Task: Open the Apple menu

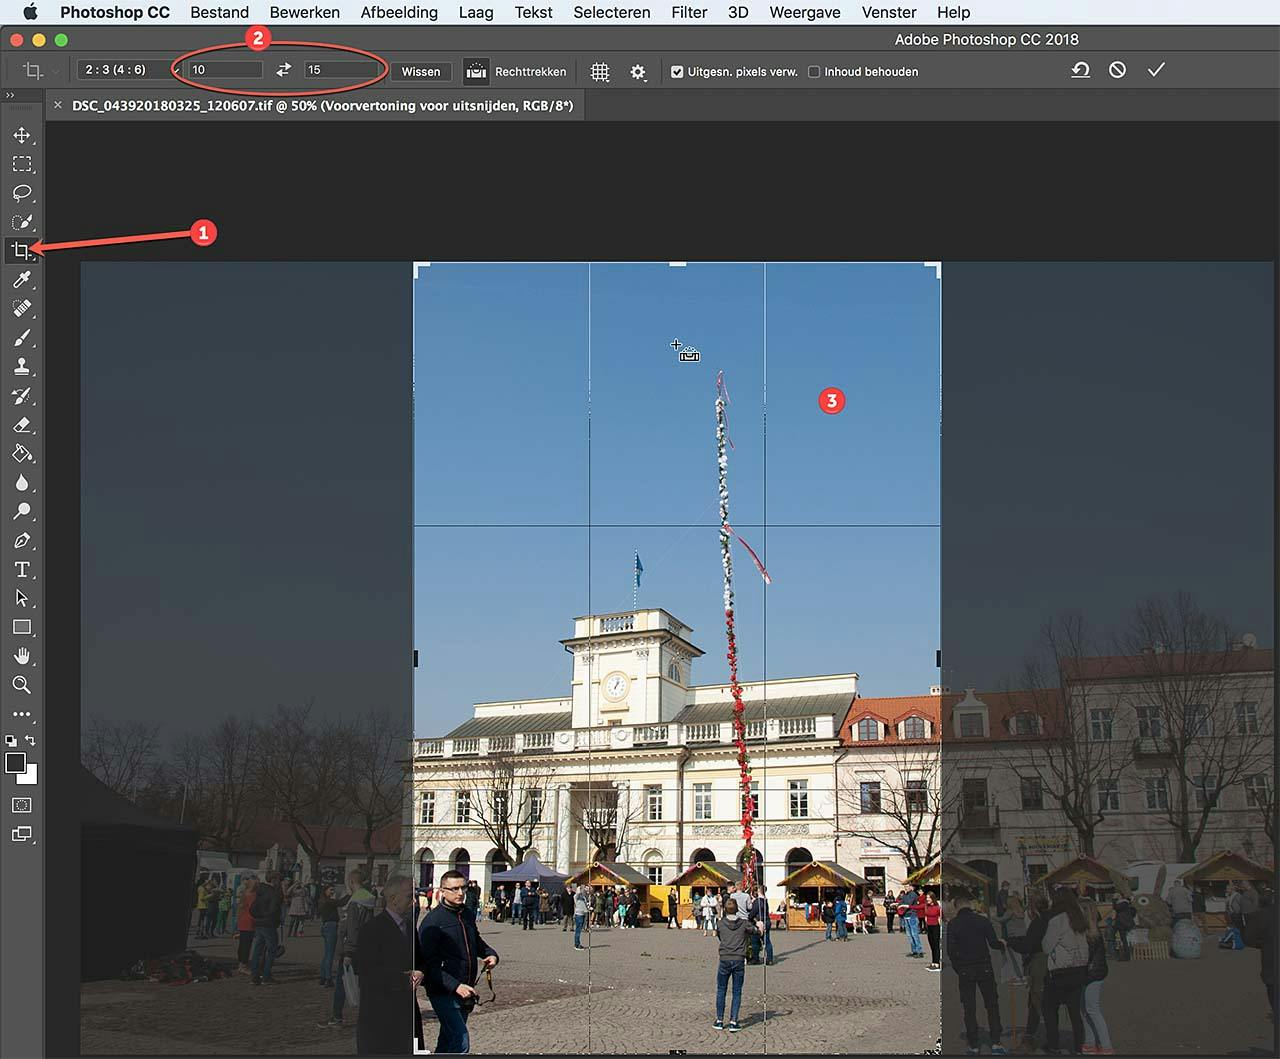Action: point(30,12)
